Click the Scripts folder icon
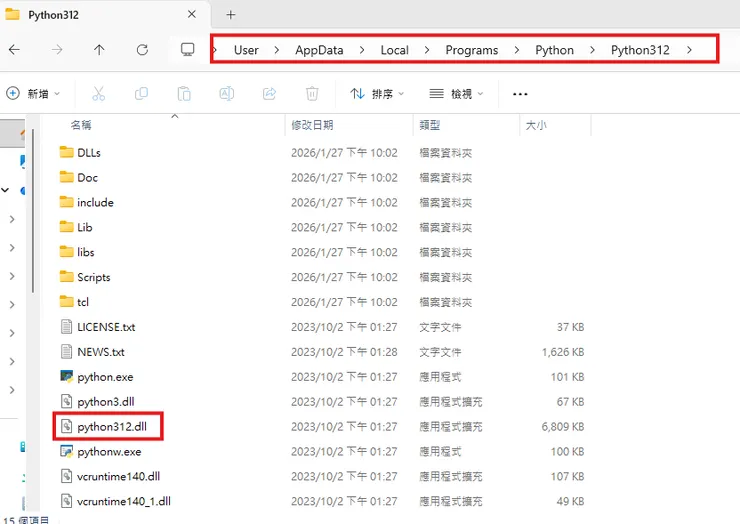The width and height of the screenshot is (740, 524). (67, 277)
